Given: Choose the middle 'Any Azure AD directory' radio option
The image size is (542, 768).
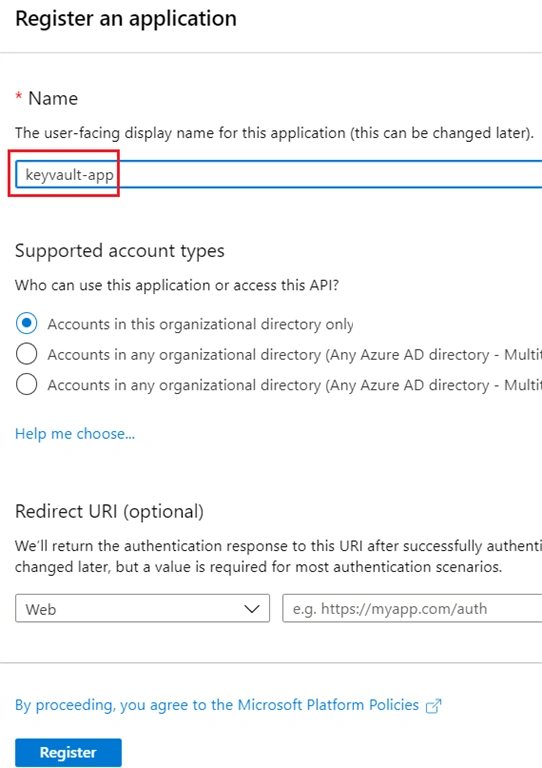Looking at the screenshot, I should pyautogui.click(x=26, y=354).
